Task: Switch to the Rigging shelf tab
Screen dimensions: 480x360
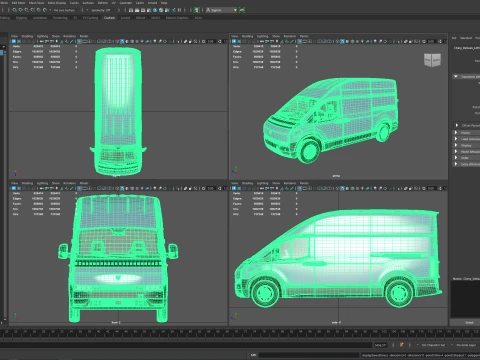Action: [x=21, y=18]
